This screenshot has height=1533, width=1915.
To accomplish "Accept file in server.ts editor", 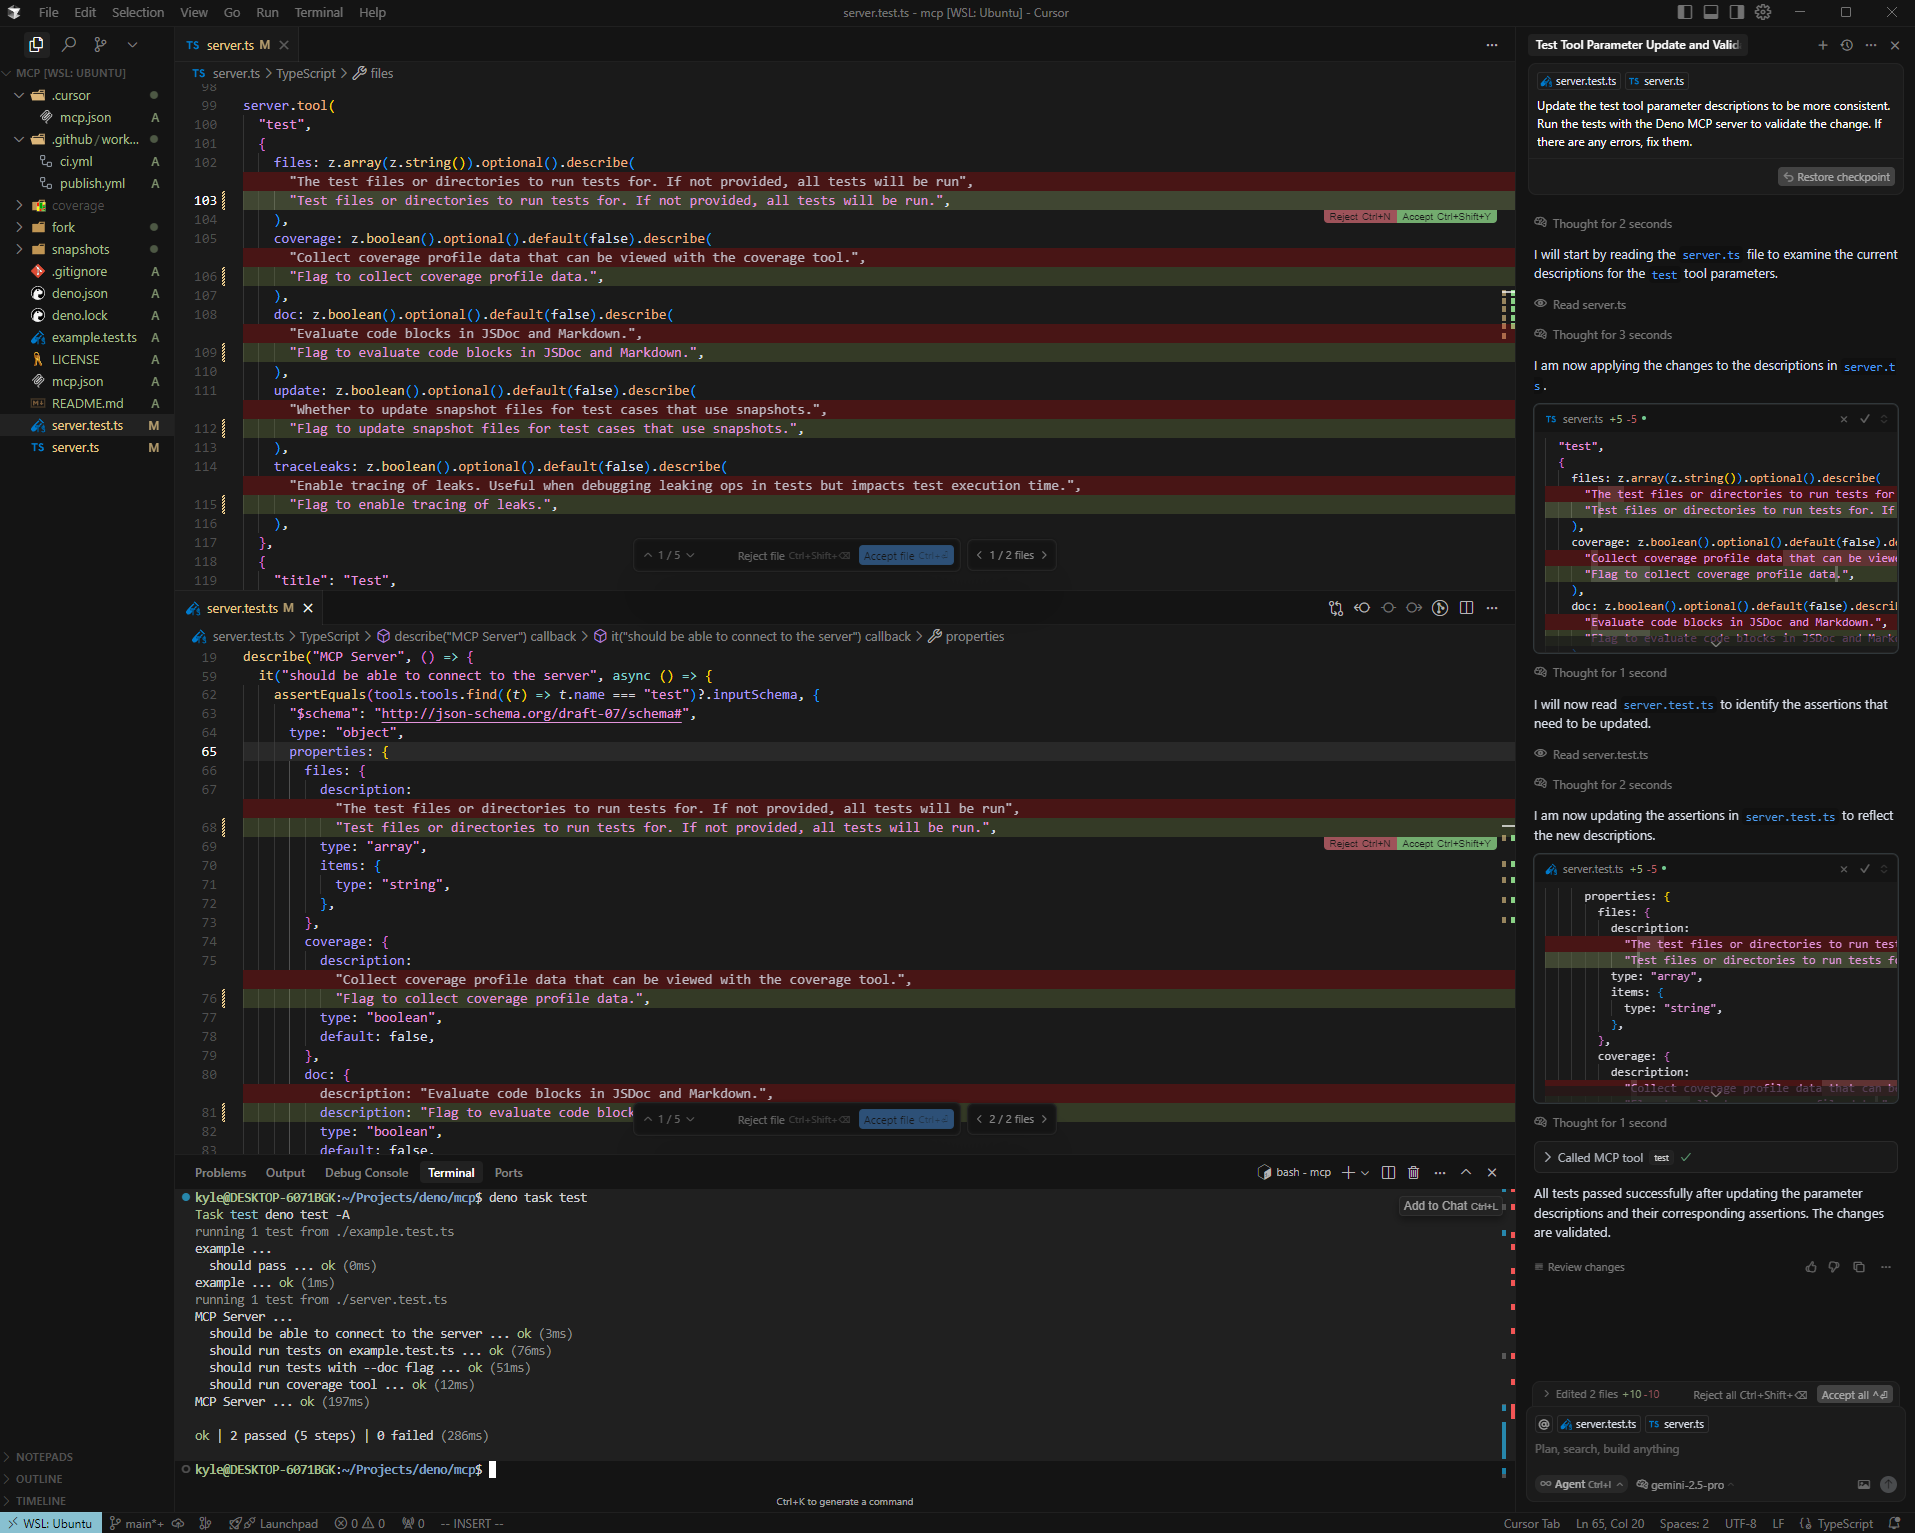I will 906,555.
